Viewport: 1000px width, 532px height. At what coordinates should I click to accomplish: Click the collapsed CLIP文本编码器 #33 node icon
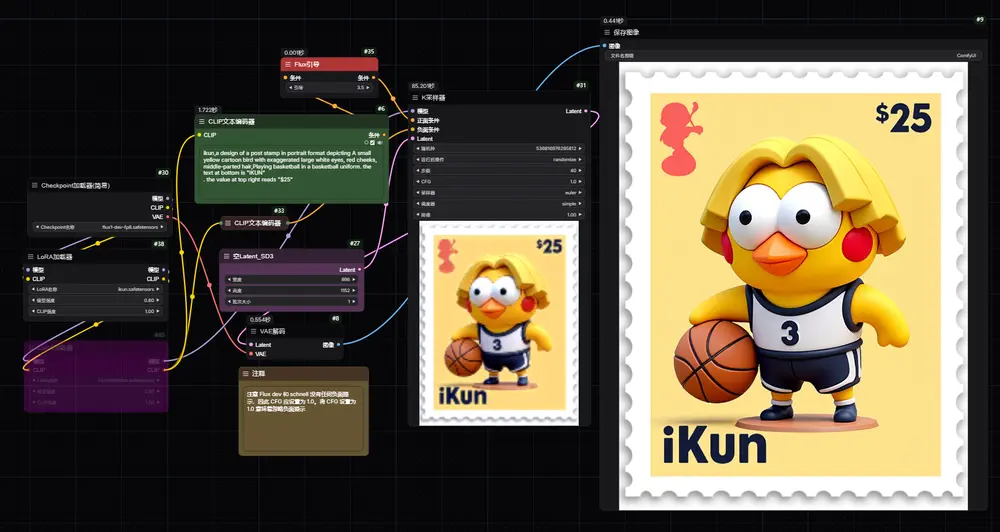click(x=228, y=223)
